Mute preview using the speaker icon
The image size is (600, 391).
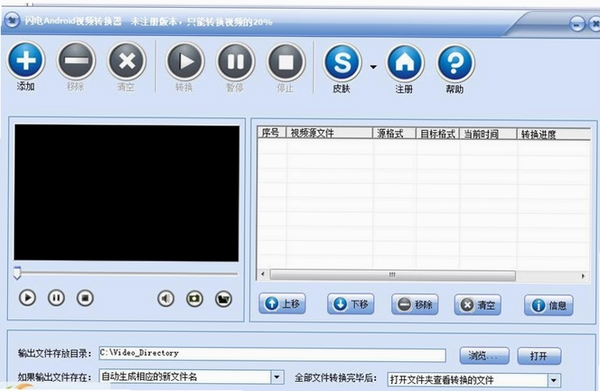(166, 298)
